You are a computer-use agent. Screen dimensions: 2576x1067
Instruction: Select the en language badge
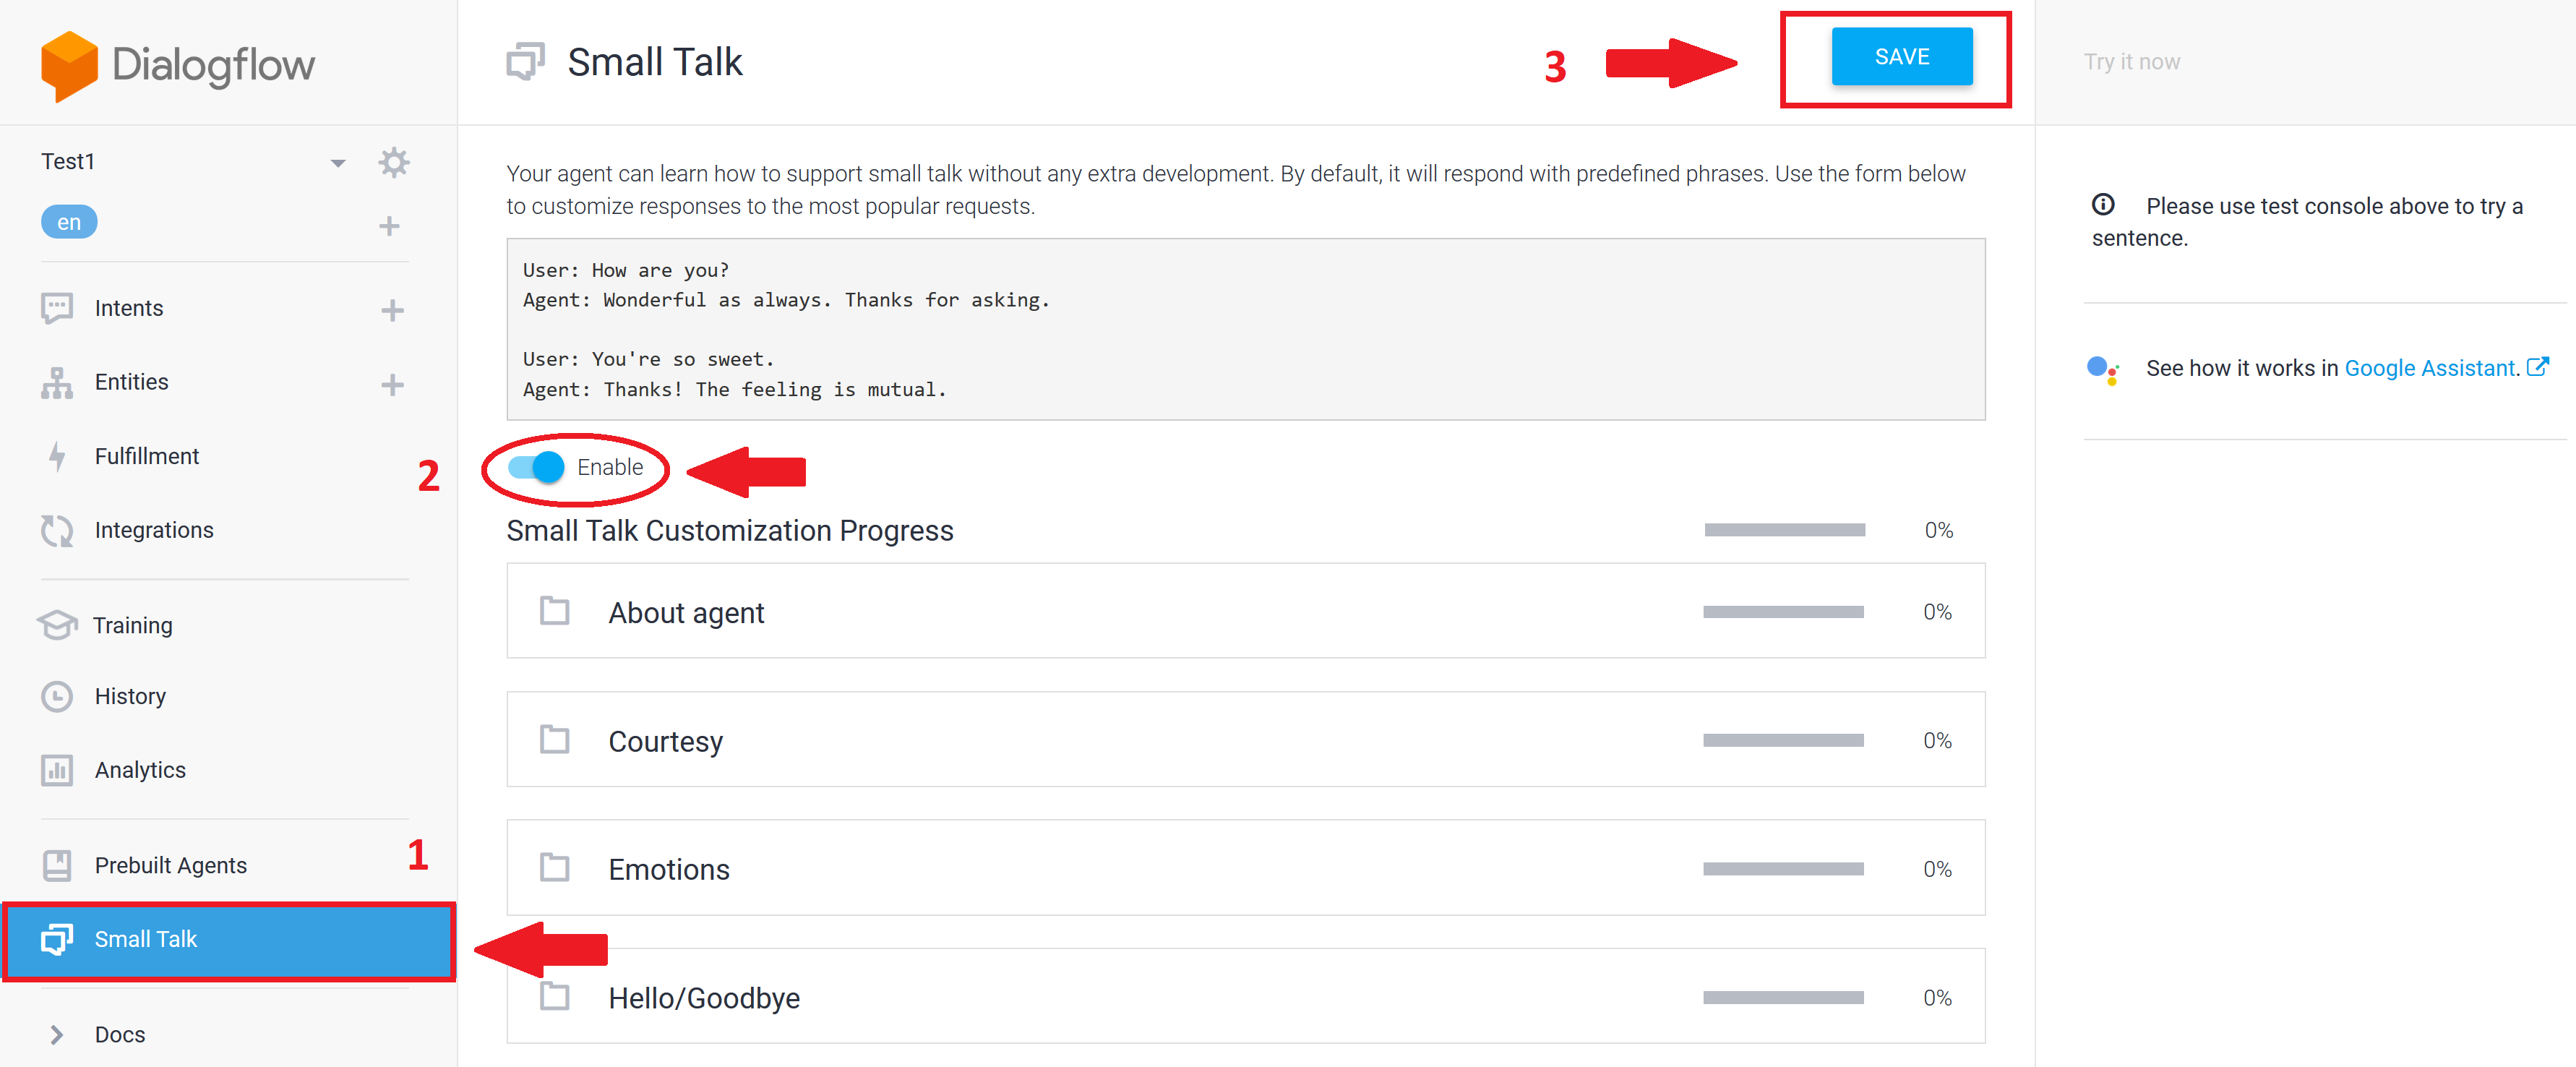(69, 222)
